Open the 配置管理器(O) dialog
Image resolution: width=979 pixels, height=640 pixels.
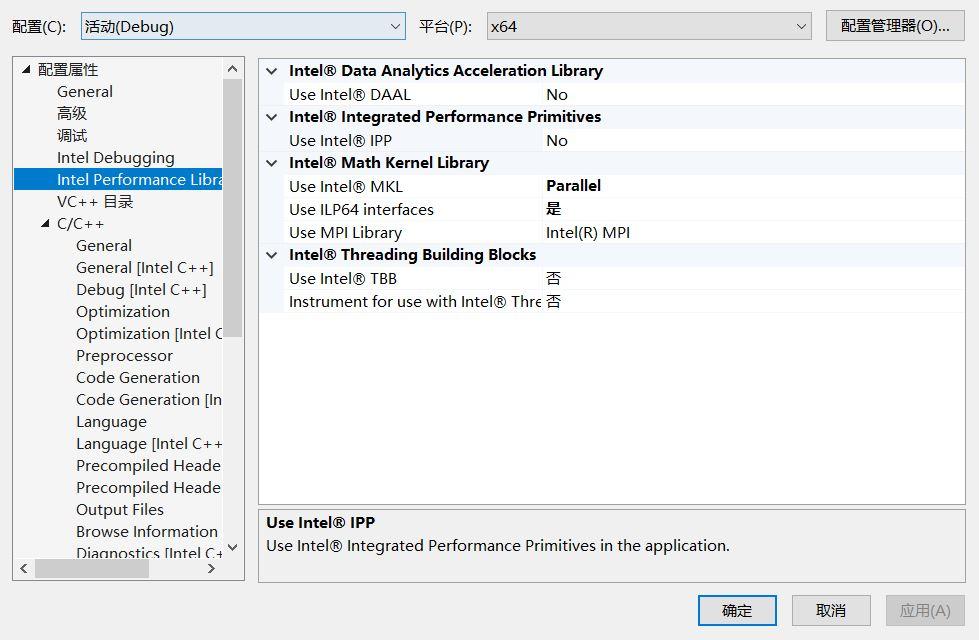(899, 25)
